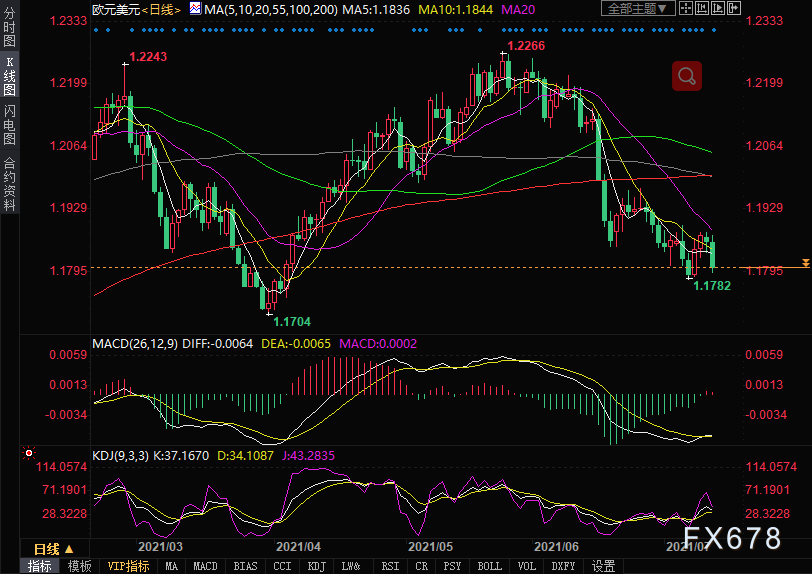The height and width of the screenshot is (574, 812).
Task: Select the MACD indicator button
Action: click(205, 566)
